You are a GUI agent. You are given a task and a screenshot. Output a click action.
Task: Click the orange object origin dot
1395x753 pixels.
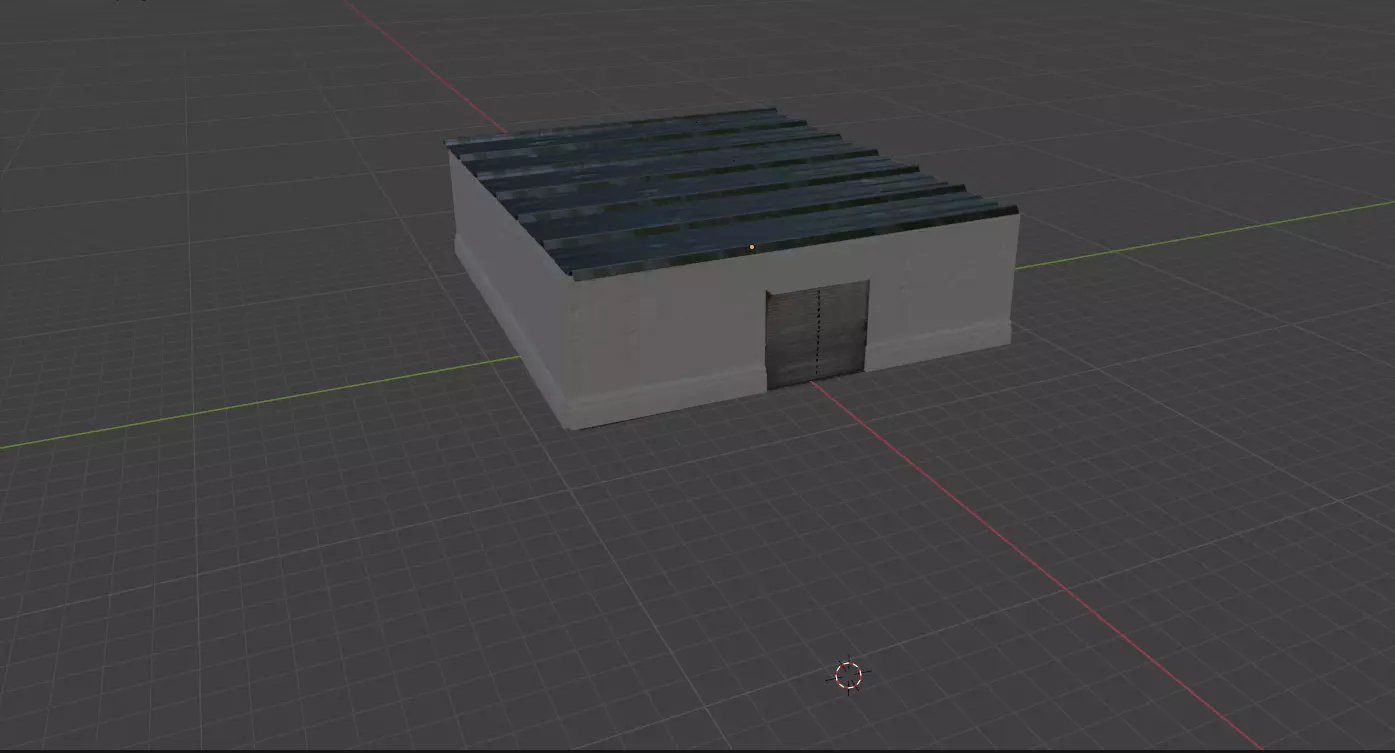751,247
